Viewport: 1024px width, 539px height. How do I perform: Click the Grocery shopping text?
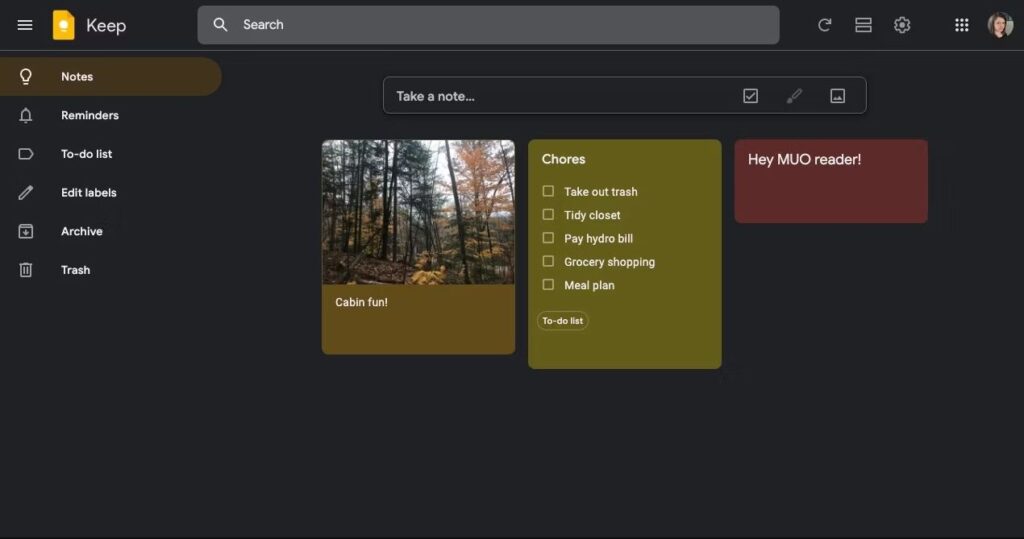[609, 262]
